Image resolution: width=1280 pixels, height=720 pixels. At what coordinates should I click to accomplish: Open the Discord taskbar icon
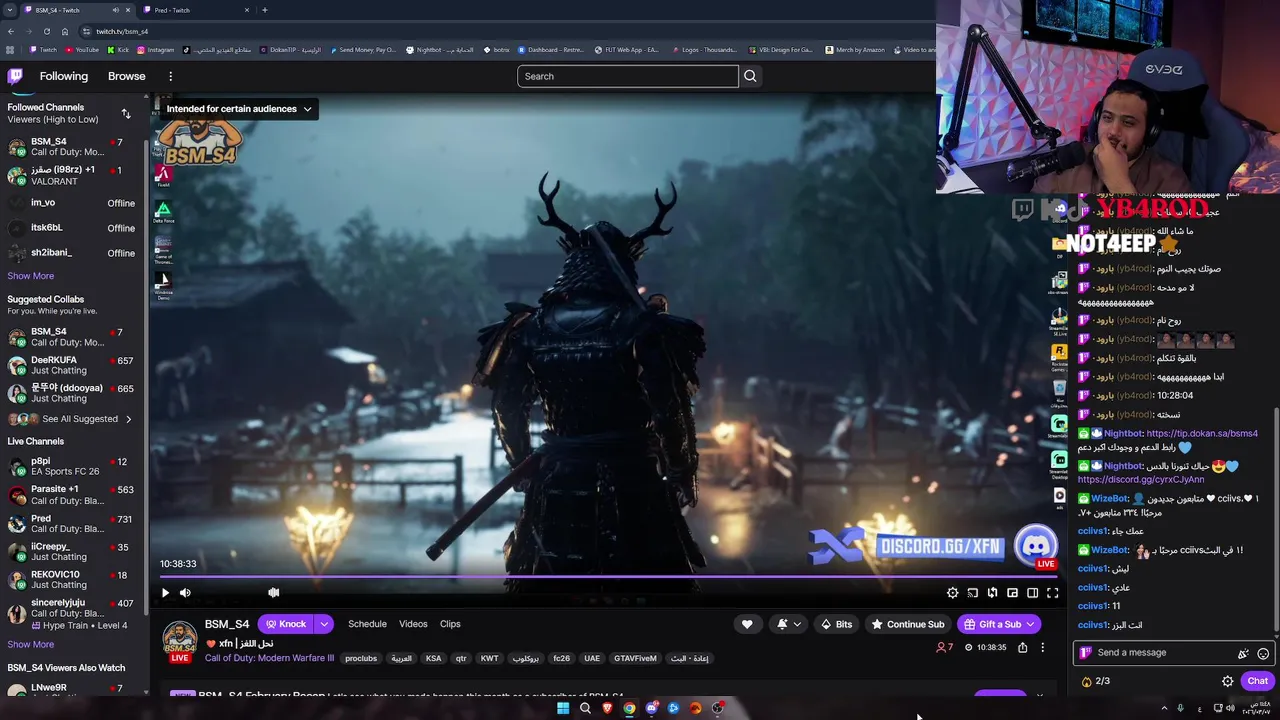coord(651,708)
